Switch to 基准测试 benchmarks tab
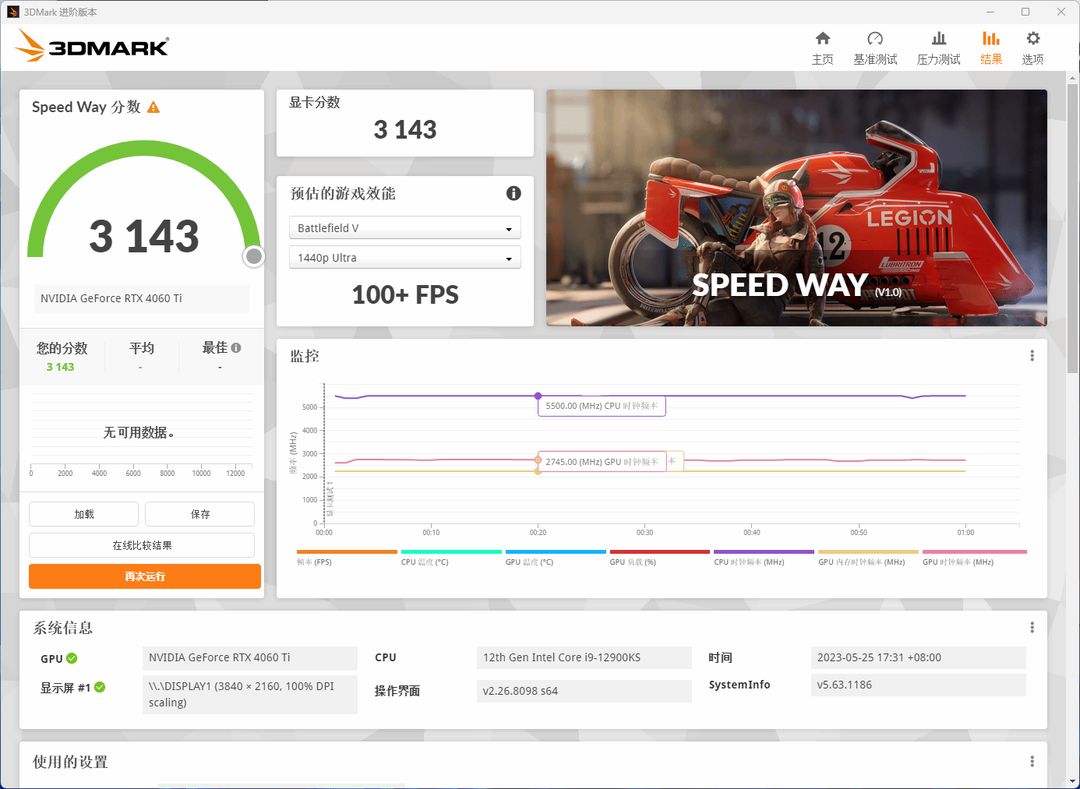 tap(875, 48)
